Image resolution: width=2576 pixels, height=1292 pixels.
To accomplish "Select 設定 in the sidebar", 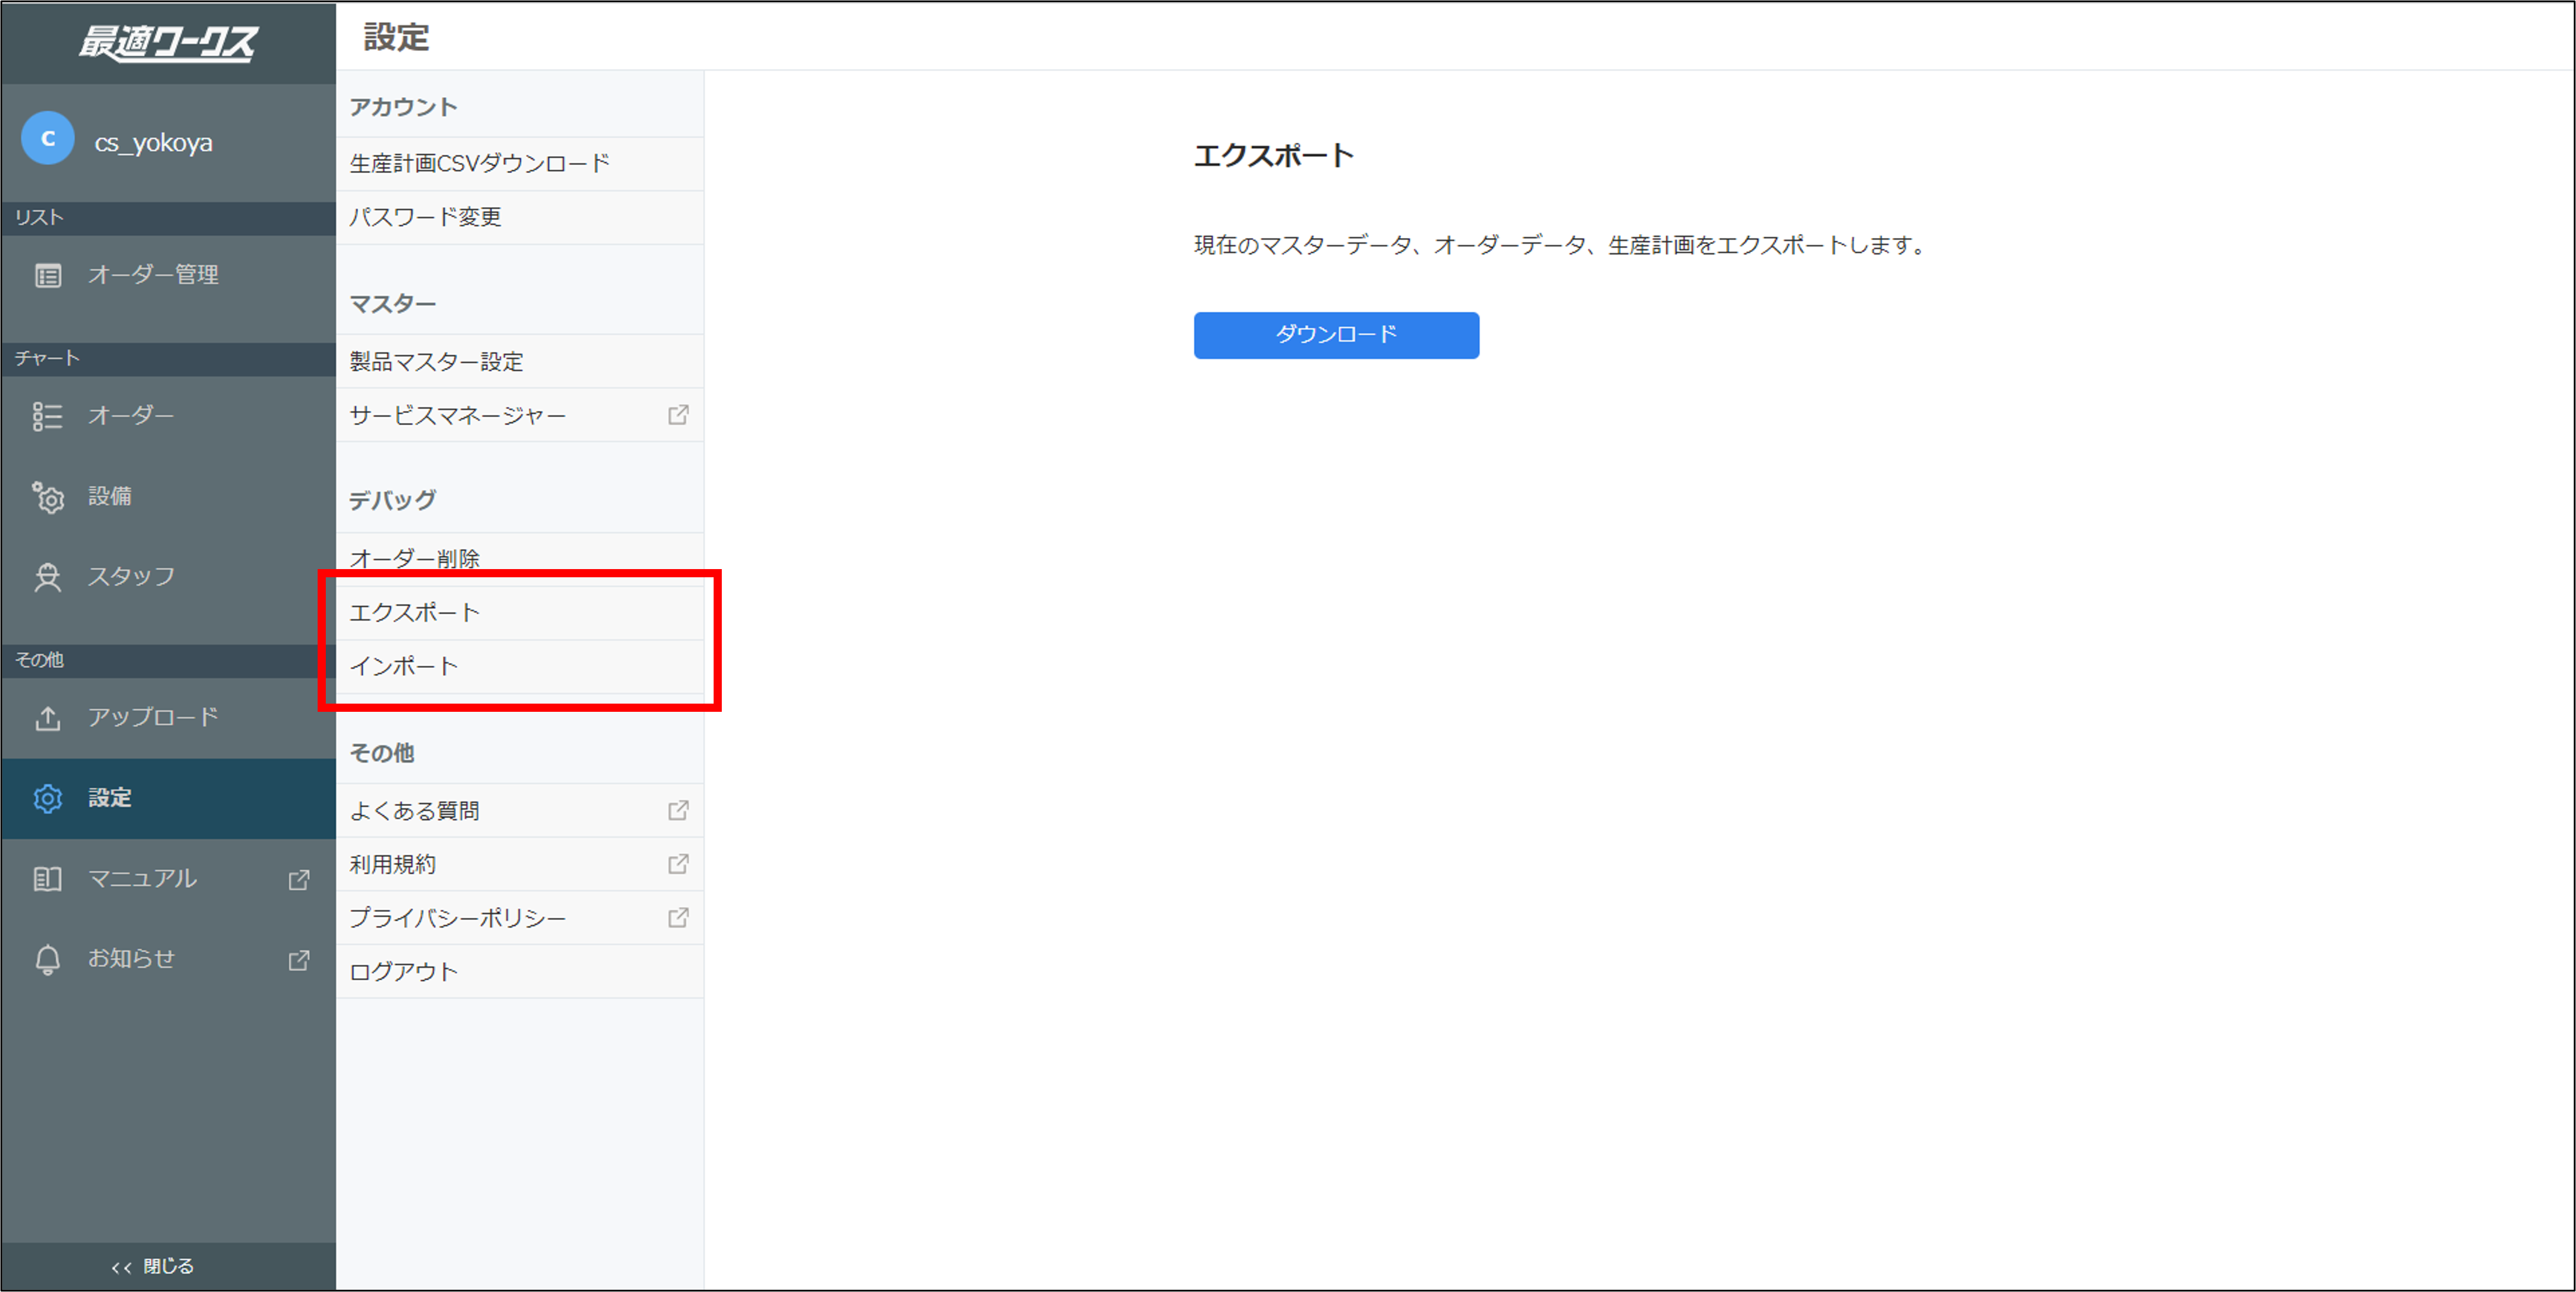I will point(168,798).
